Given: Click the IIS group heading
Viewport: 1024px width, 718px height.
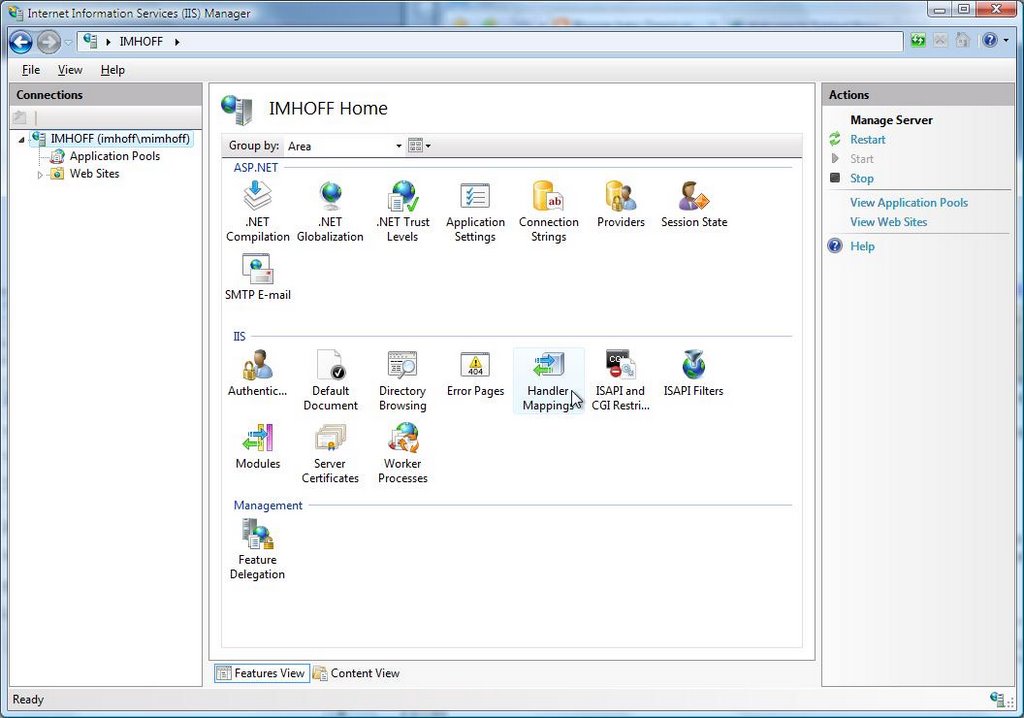Looking at the screenshot, I should coord(239,336).
